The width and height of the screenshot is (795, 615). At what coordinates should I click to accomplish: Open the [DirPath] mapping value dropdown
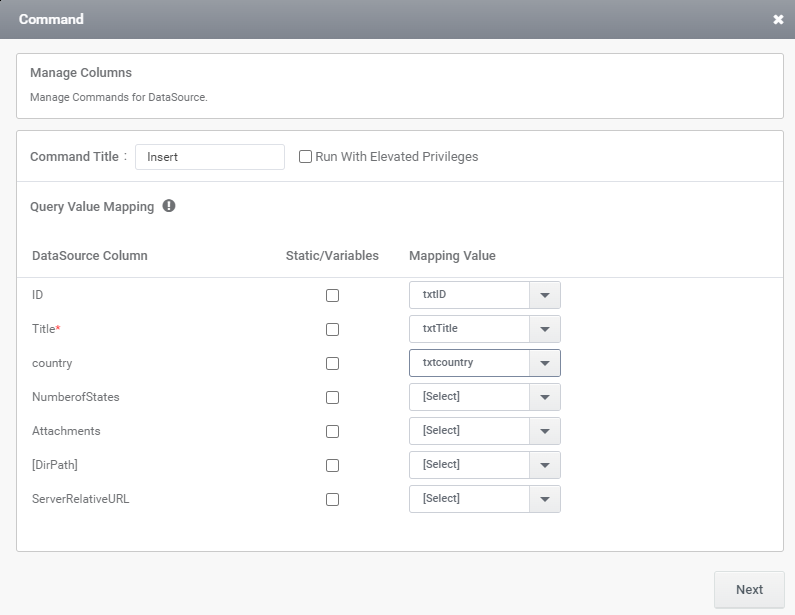(x=485, y=464)
